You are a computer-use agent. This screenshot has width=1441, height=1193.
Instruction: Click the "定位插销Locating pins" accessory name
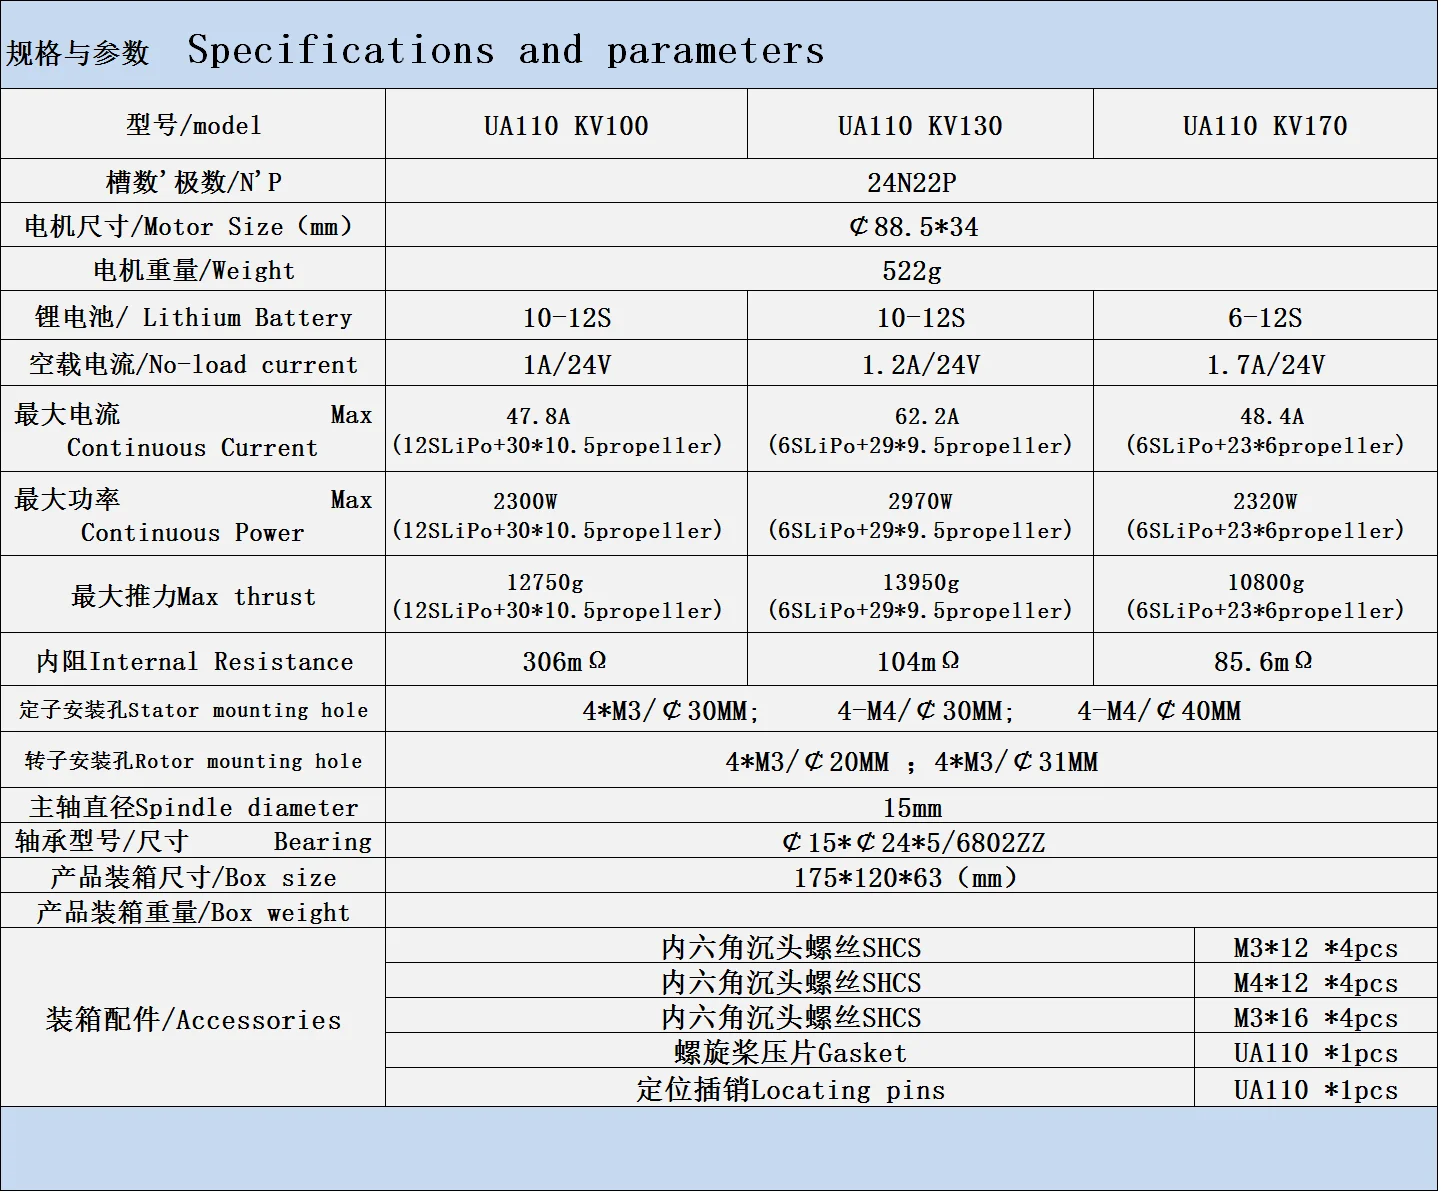790,1090
